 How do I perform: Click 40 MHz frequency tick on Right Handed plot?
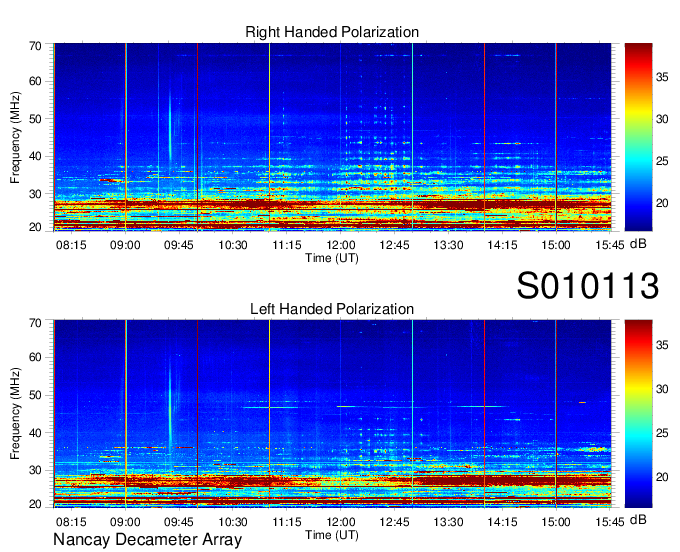coord(35,156)
